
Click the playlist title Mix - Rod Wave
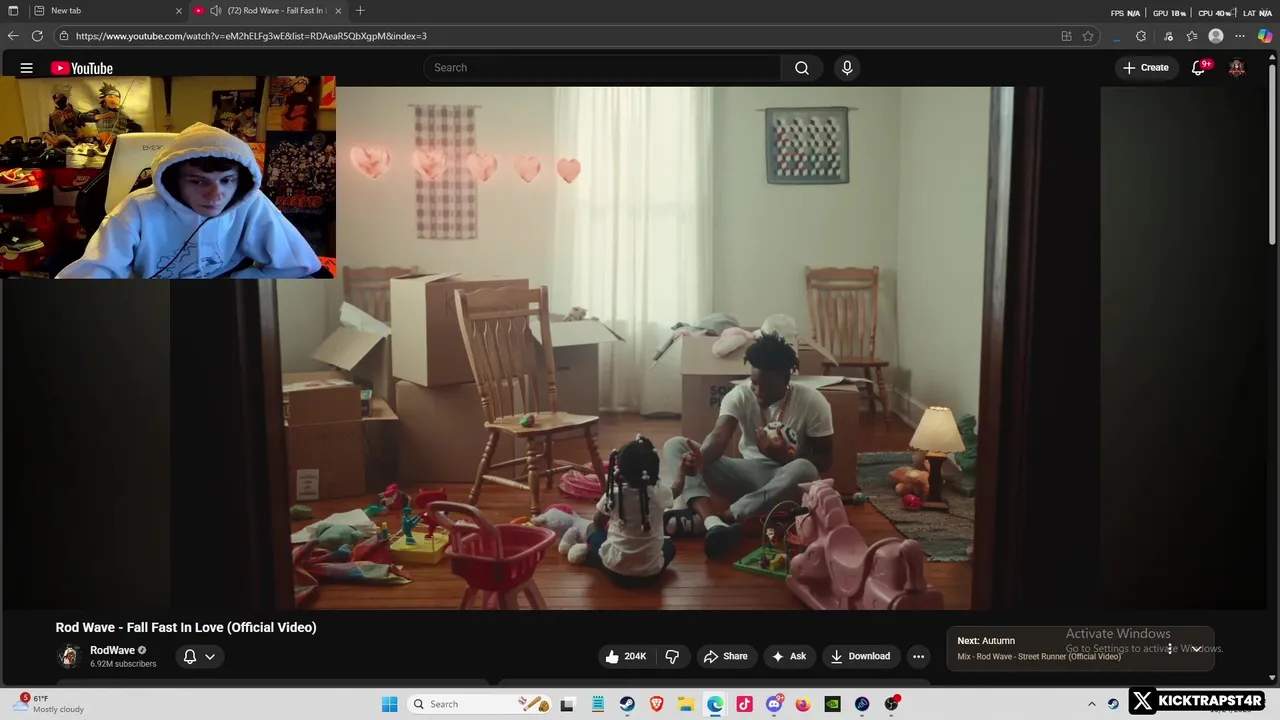(x=1039, y=657)
